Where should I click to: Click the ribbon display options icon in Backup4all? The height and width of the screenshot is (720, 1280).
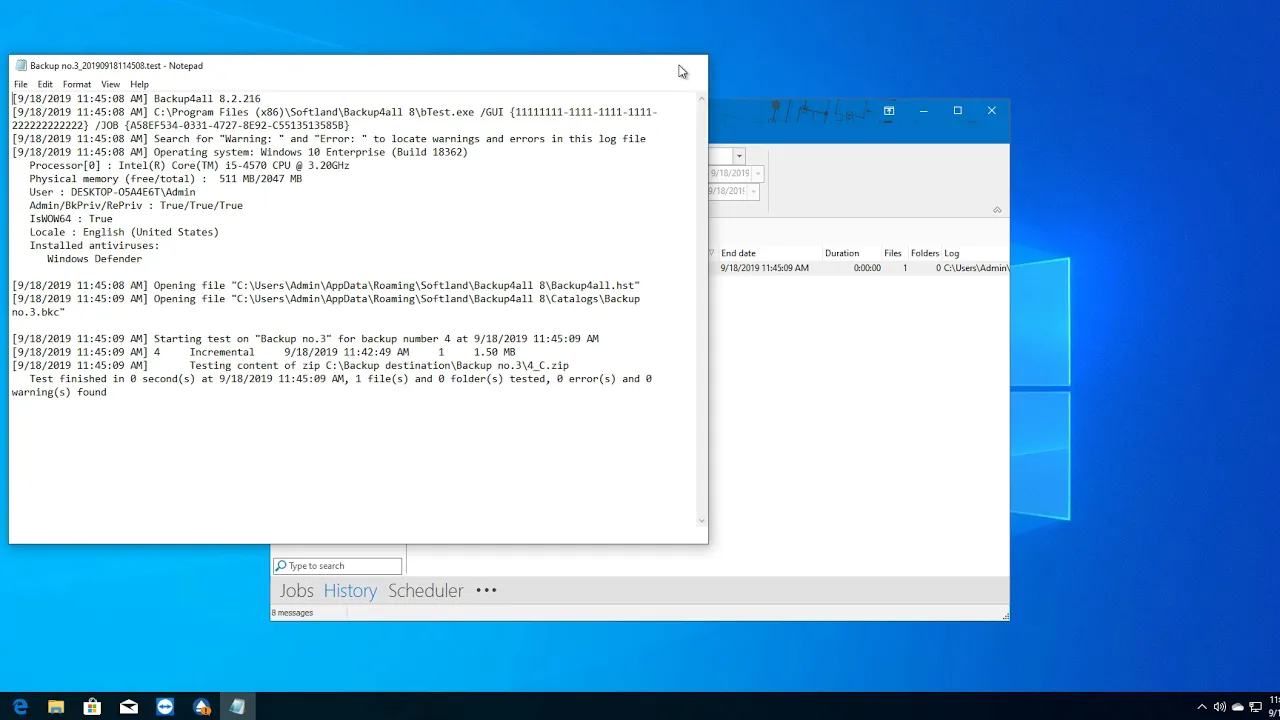pyautogui.click(x=888, y=111)
